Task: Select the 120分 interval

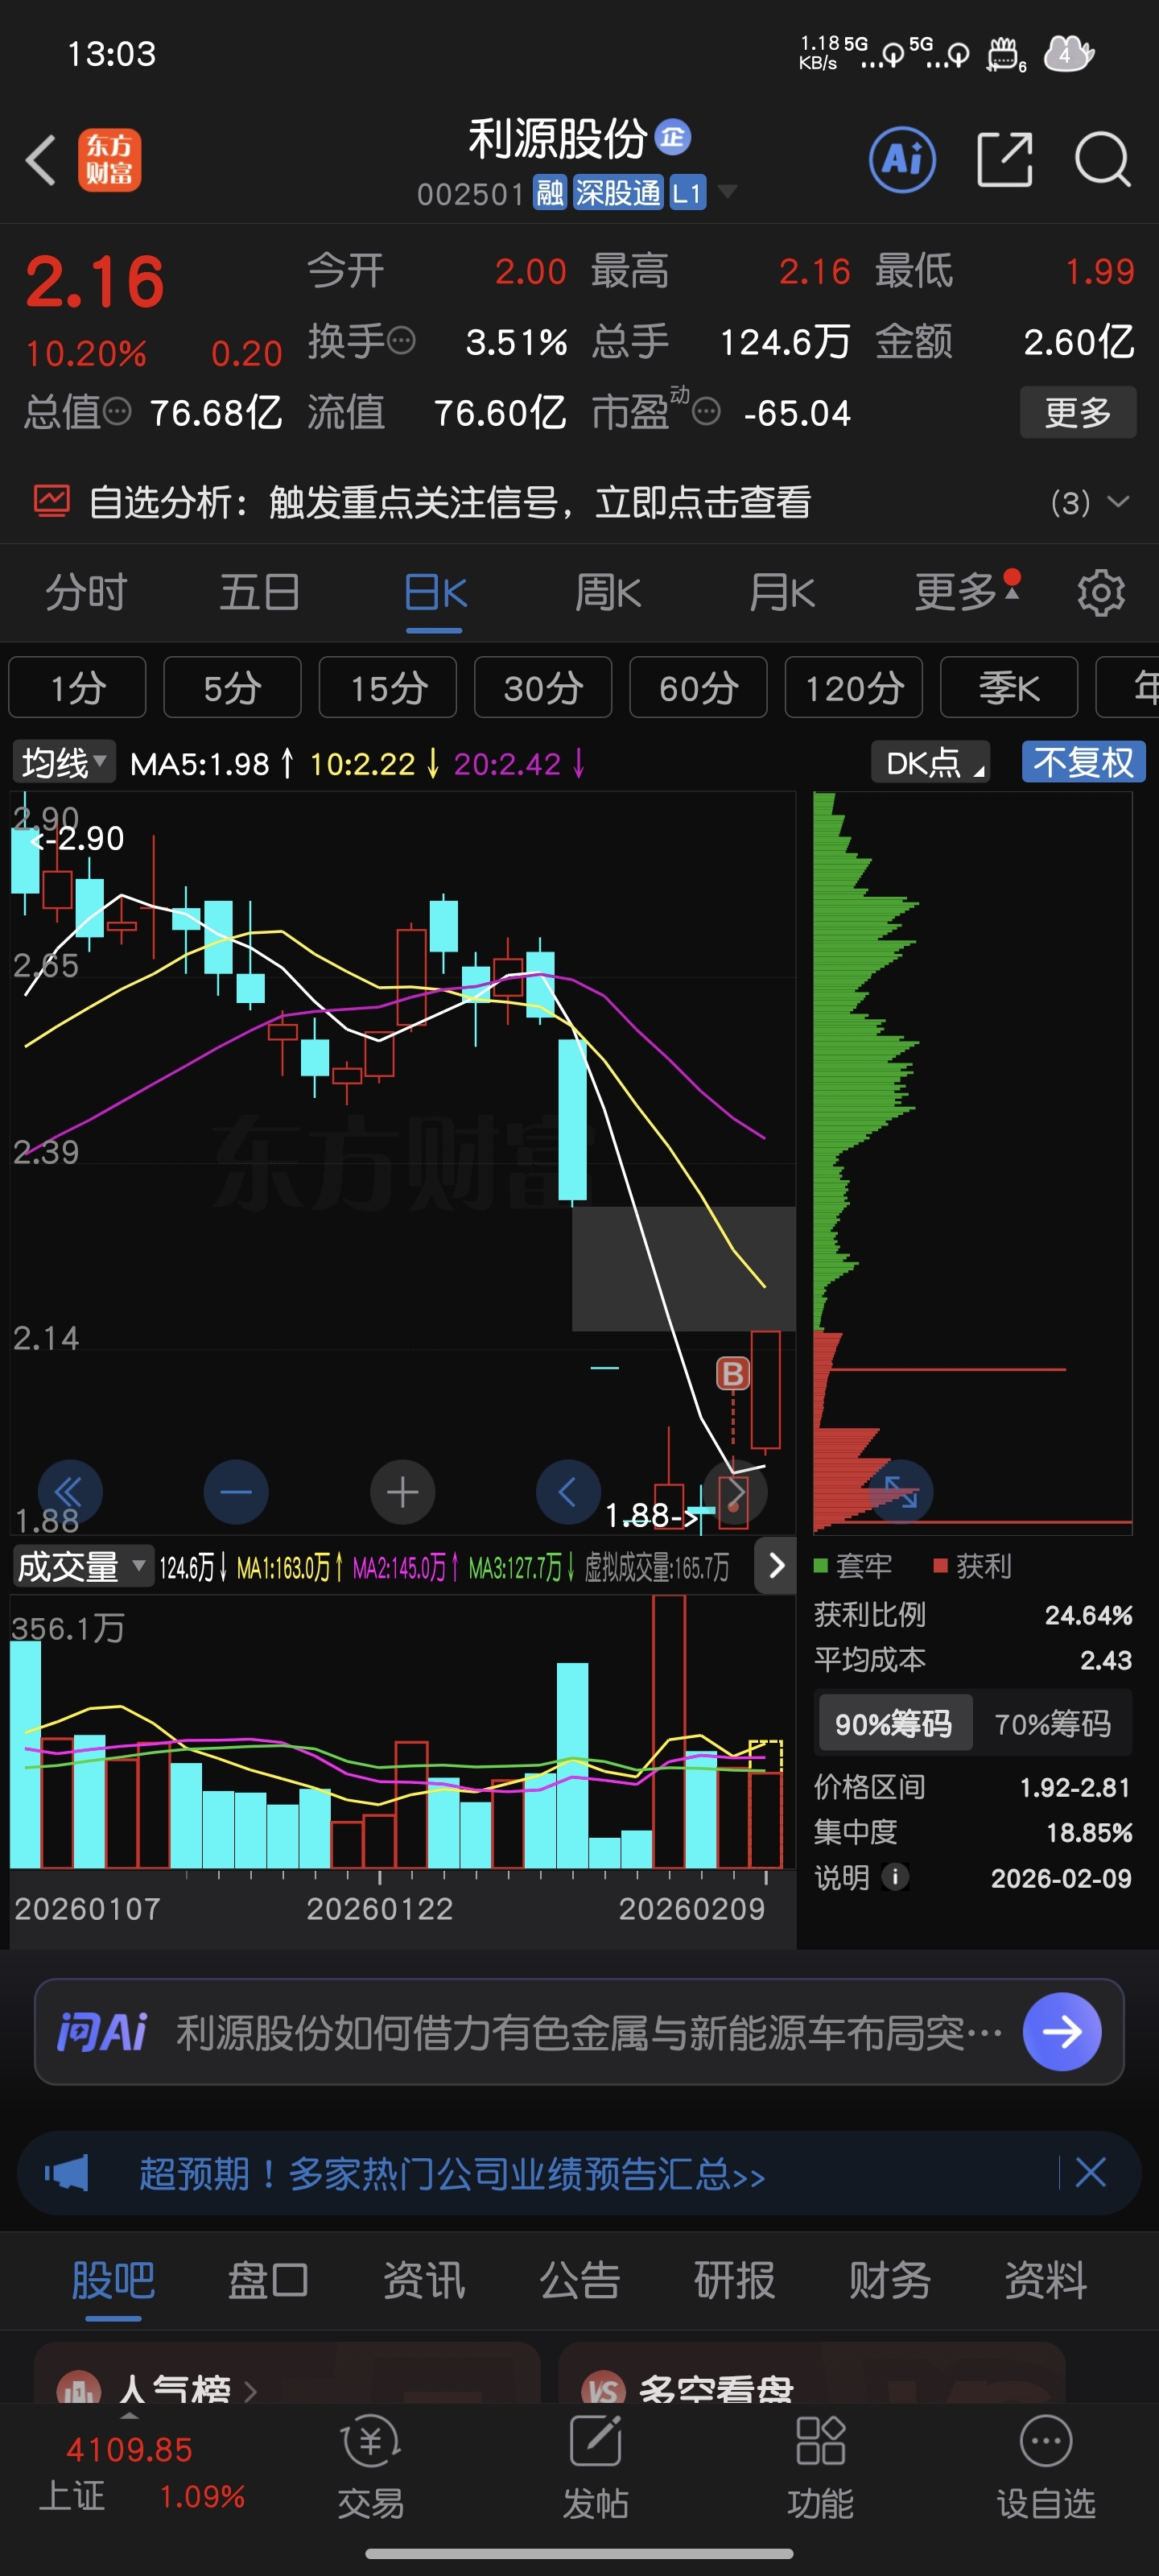Action: coord(854,687)
